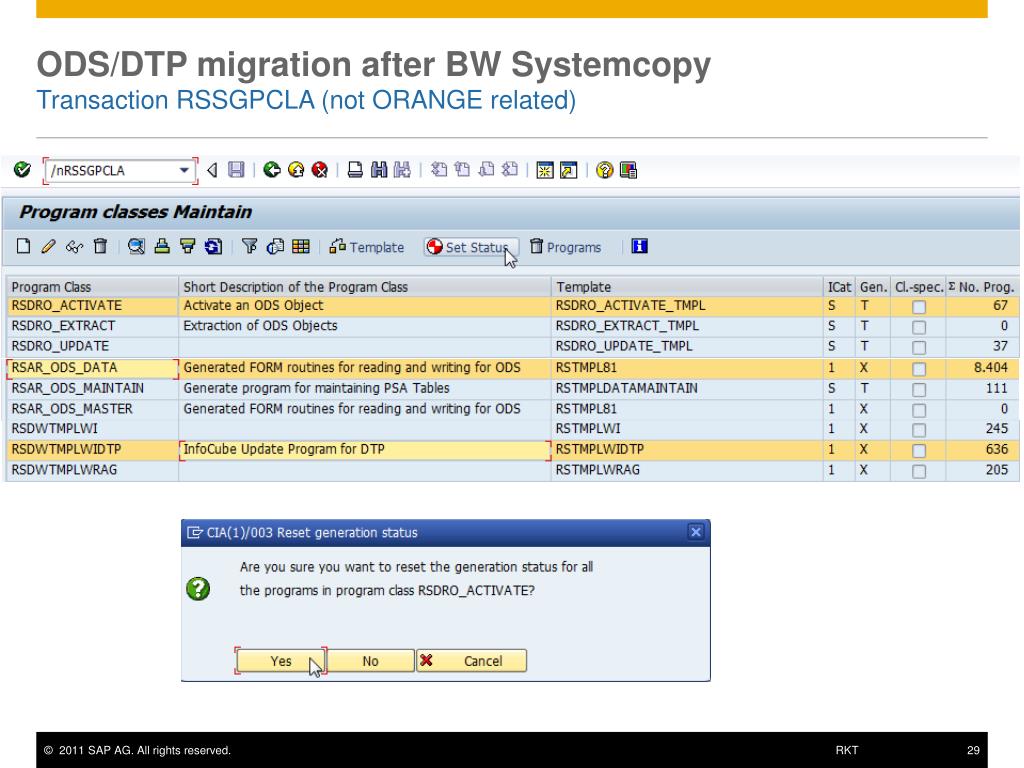Image resolution: width=1024 pixels, height=768 pixels.
Task: Click the Last Page icon
Action: click(509, 170)
